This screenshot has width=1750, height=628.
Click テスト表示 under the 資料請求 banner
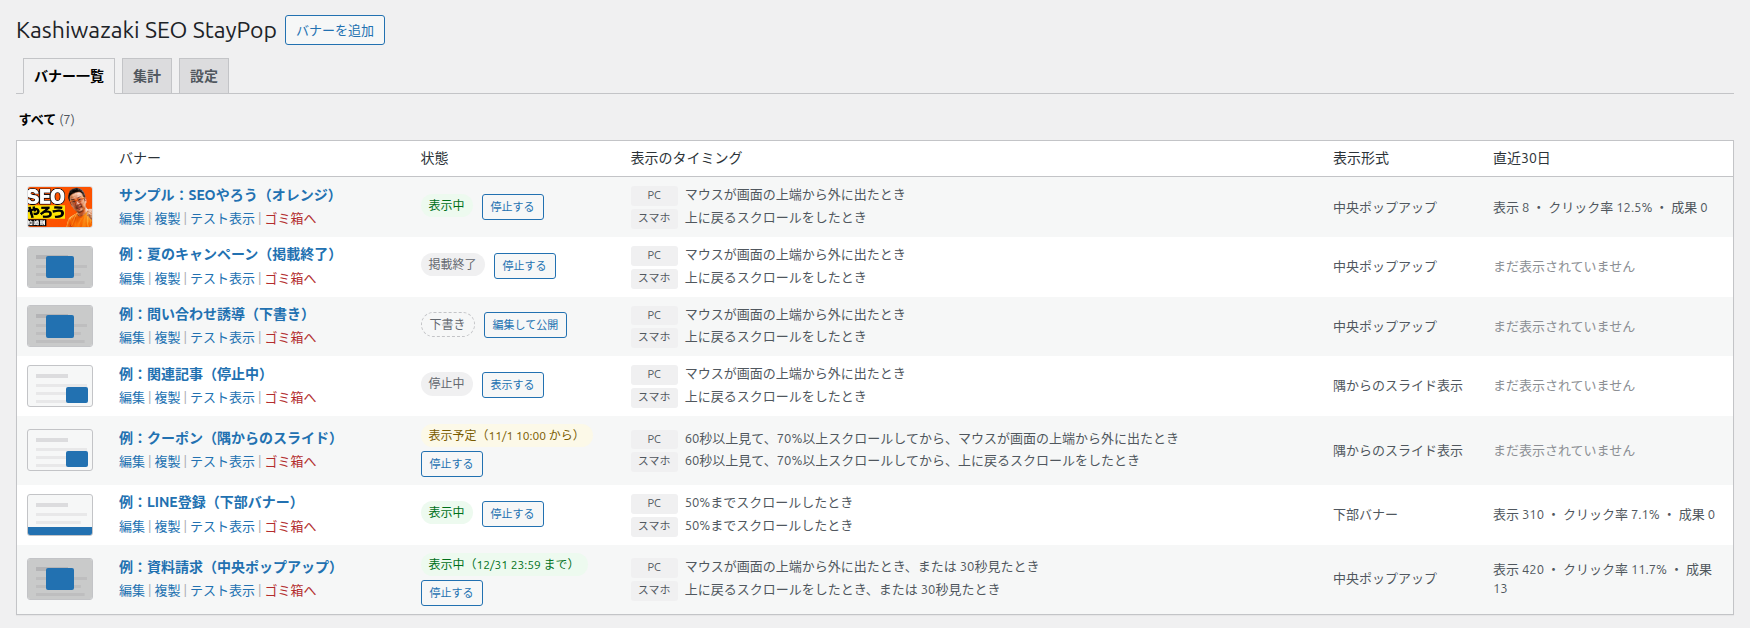coord(223,591)
